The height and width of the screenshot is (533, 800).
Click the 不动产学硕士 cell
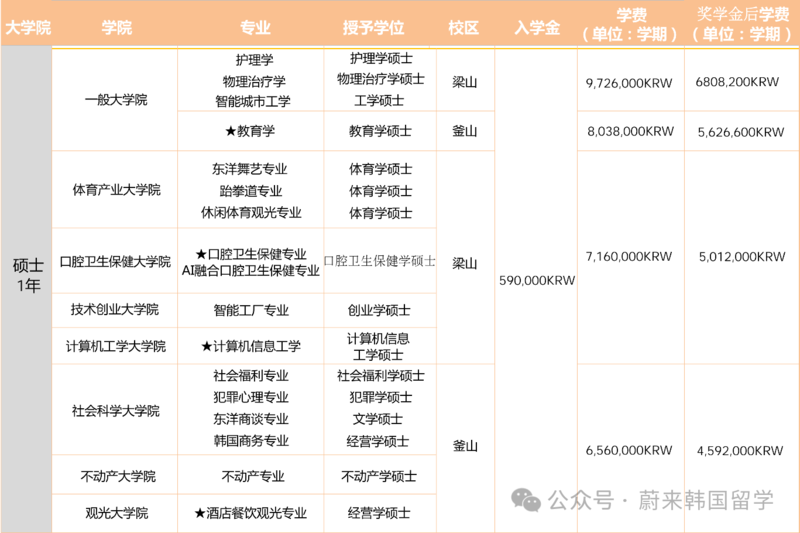click(x=380, y=474)
